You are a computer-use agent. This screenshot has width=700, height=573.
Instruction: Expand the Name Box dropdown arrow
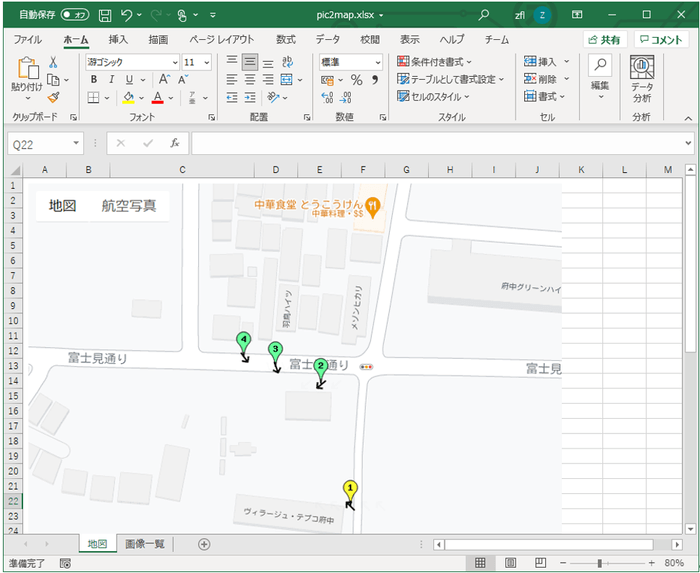click(76, 143)
